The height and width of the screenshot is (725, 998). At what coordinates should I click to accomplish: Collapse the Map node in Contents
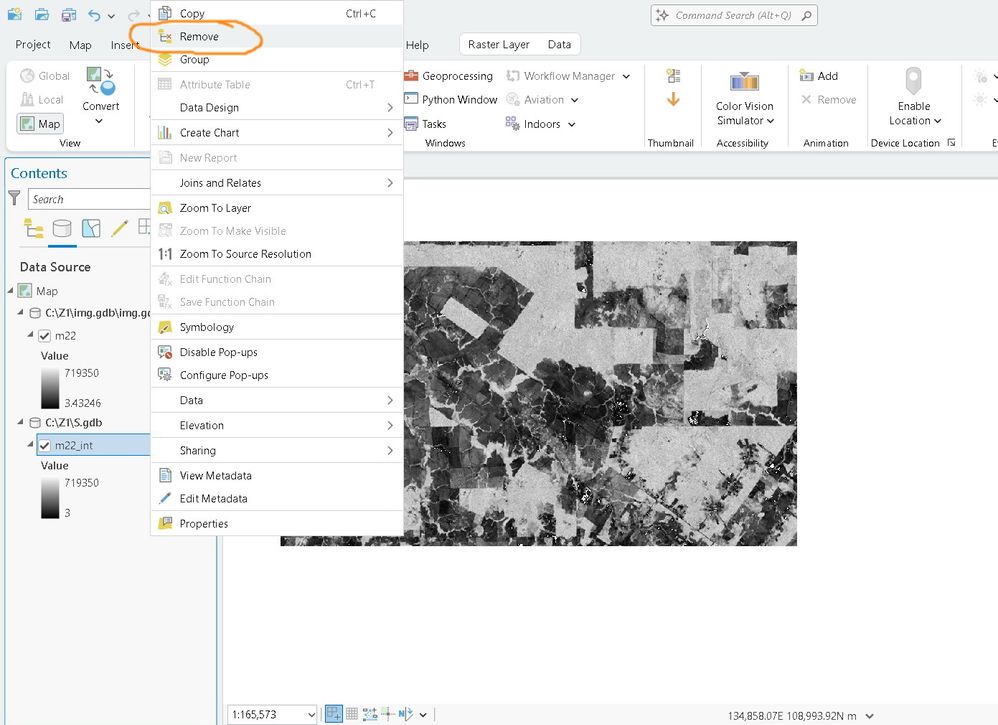[x=10, y=290]
